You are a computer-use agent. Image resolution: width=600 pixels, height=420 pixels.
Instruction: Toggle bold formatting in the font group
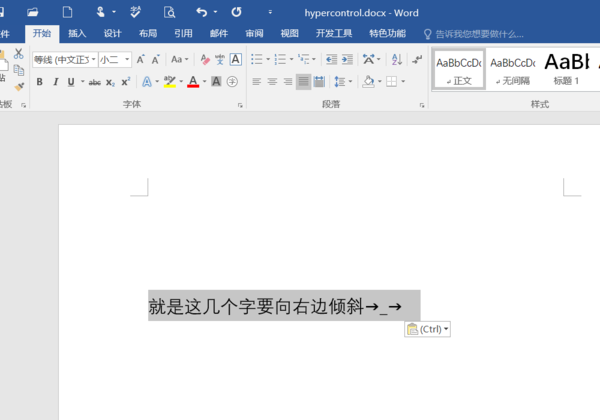pyautogui.click(x=40, y=82)
